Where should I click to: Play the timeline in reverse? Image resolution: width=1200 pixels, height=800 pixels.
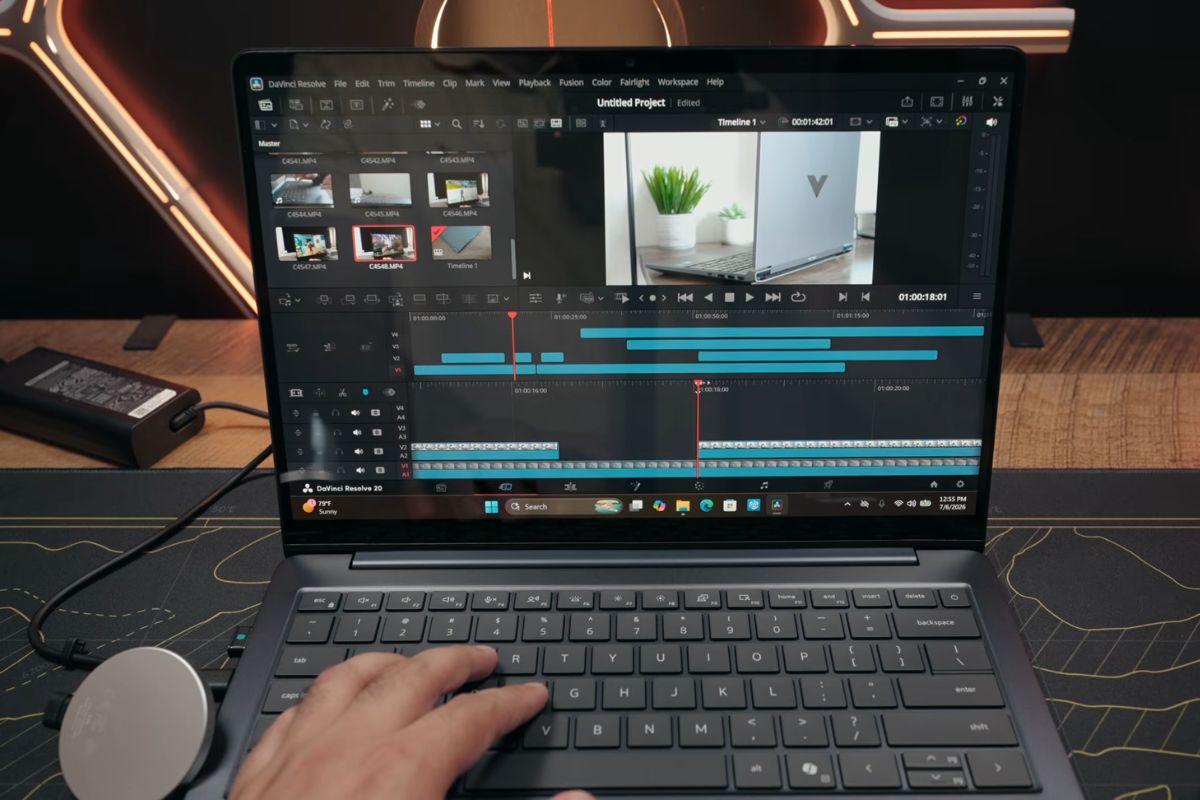[708, 298]
